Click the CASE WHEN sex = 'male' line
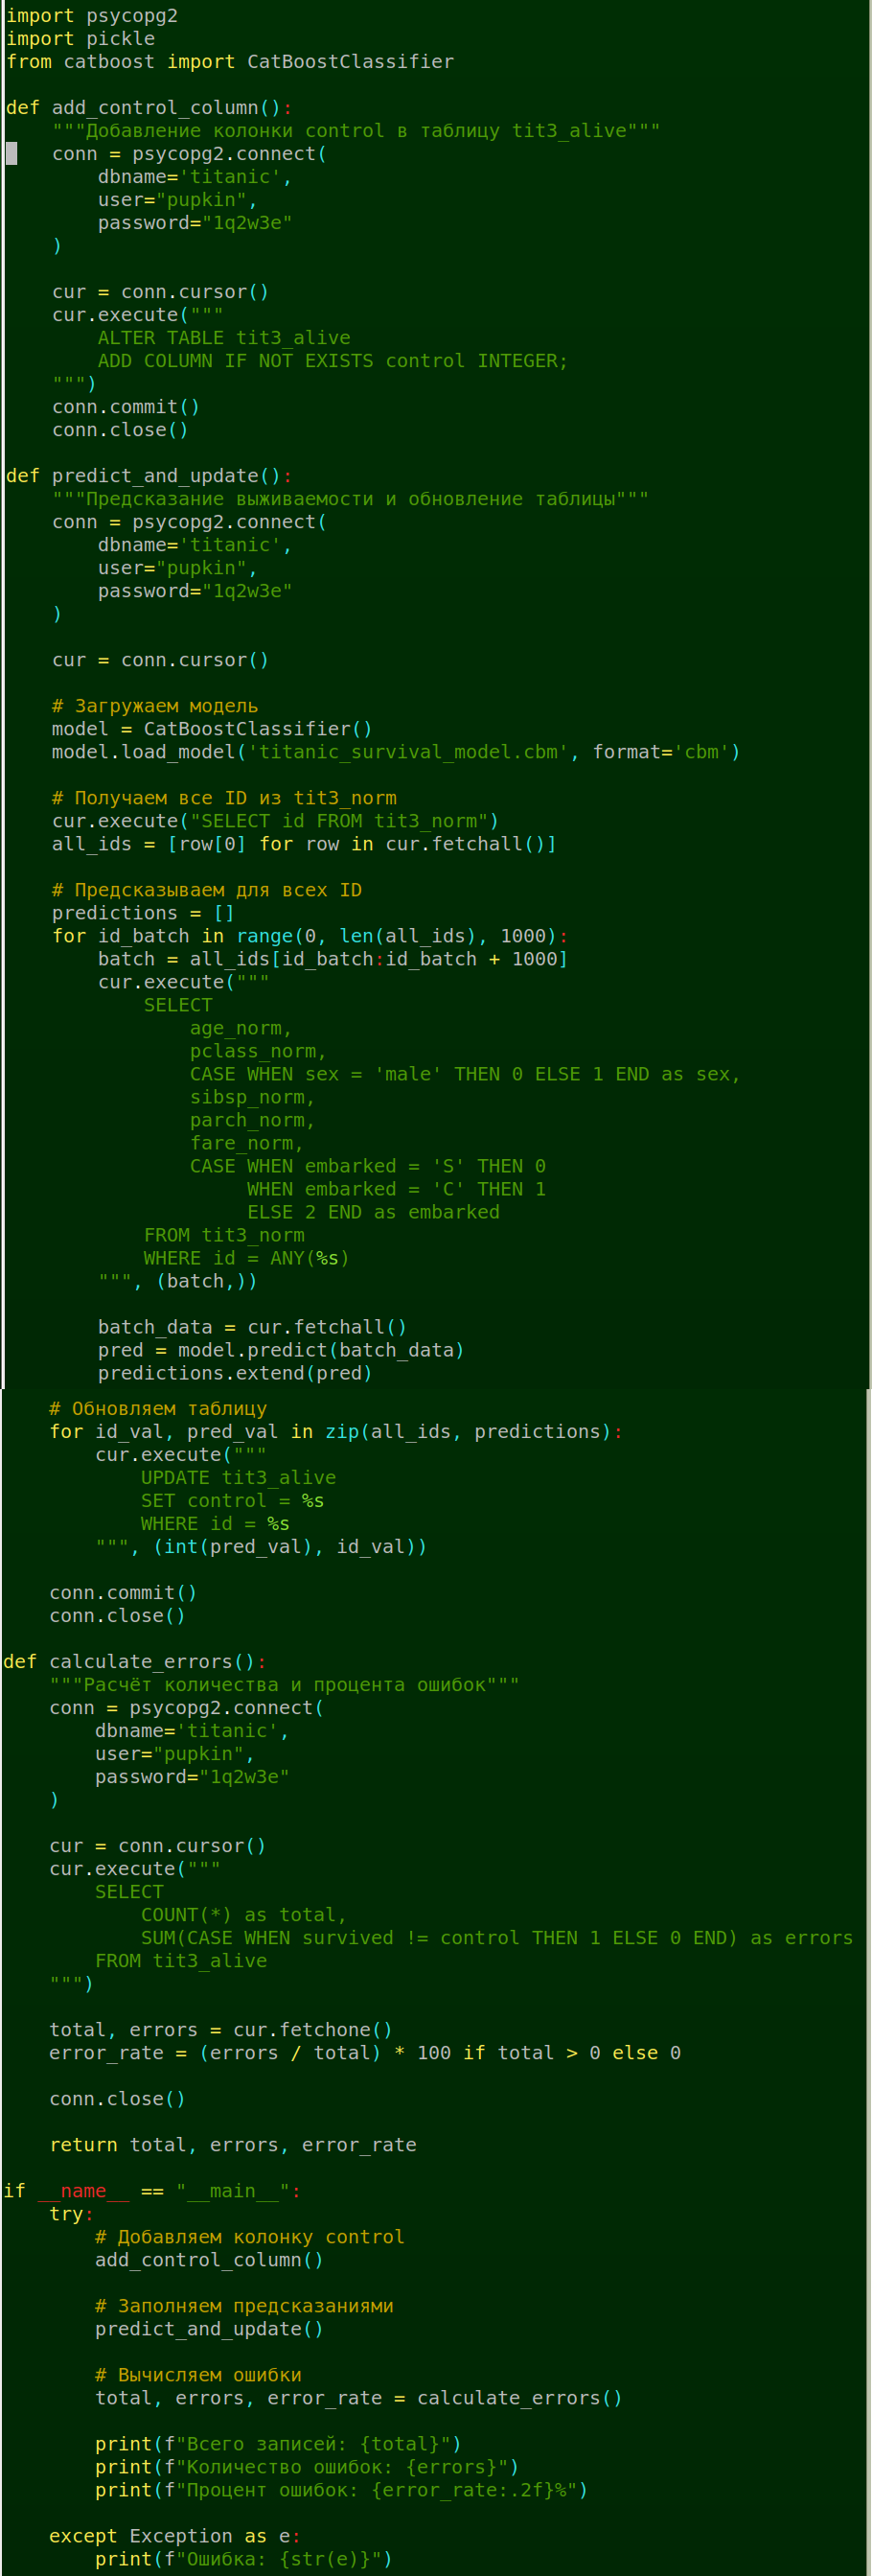872x2576 pixels. pyautogui.click(x=464, y=1074)
